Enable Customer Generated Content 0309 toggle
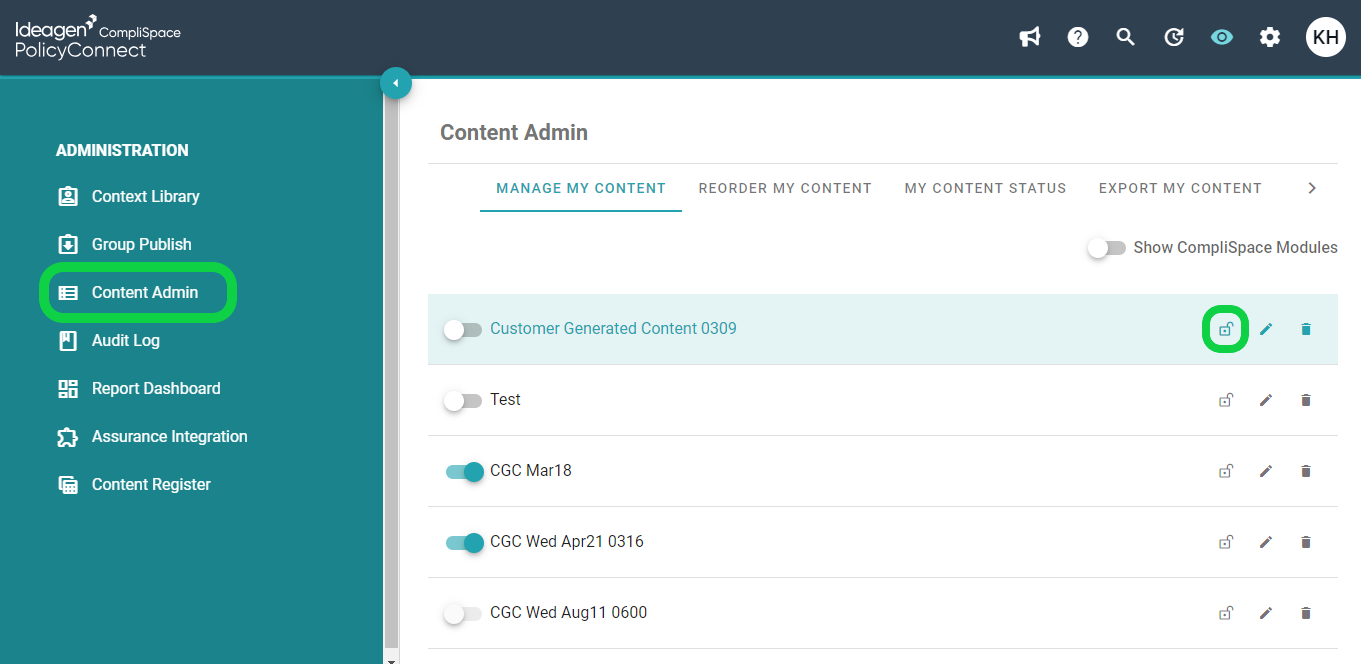This screenshot has width=1361, height=664. [463, 329]
